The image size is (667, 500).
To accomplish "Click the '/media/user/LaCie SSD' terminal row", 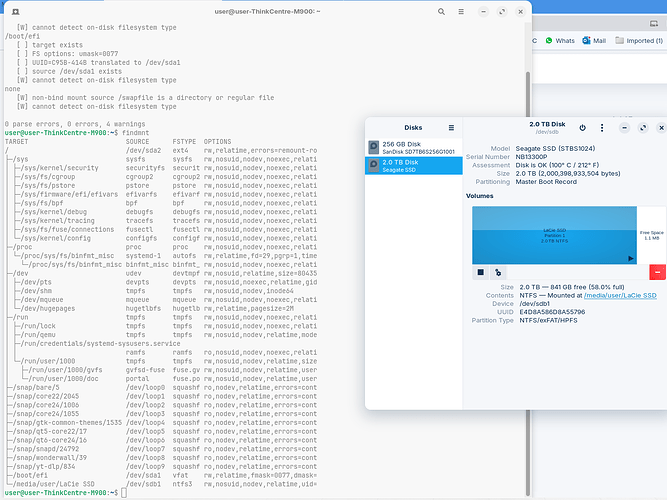I will point(161,484).
